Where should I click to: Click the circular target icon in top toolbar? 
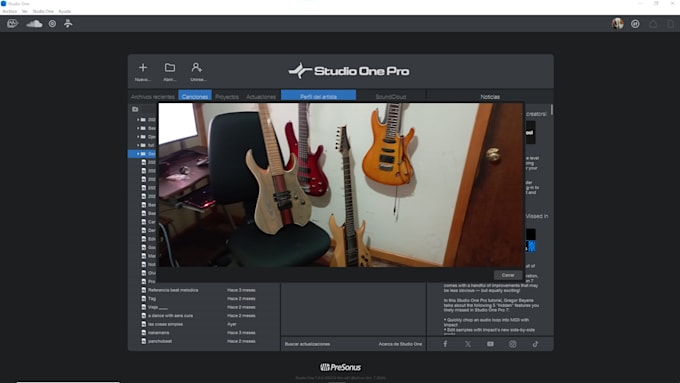point(52,23)
